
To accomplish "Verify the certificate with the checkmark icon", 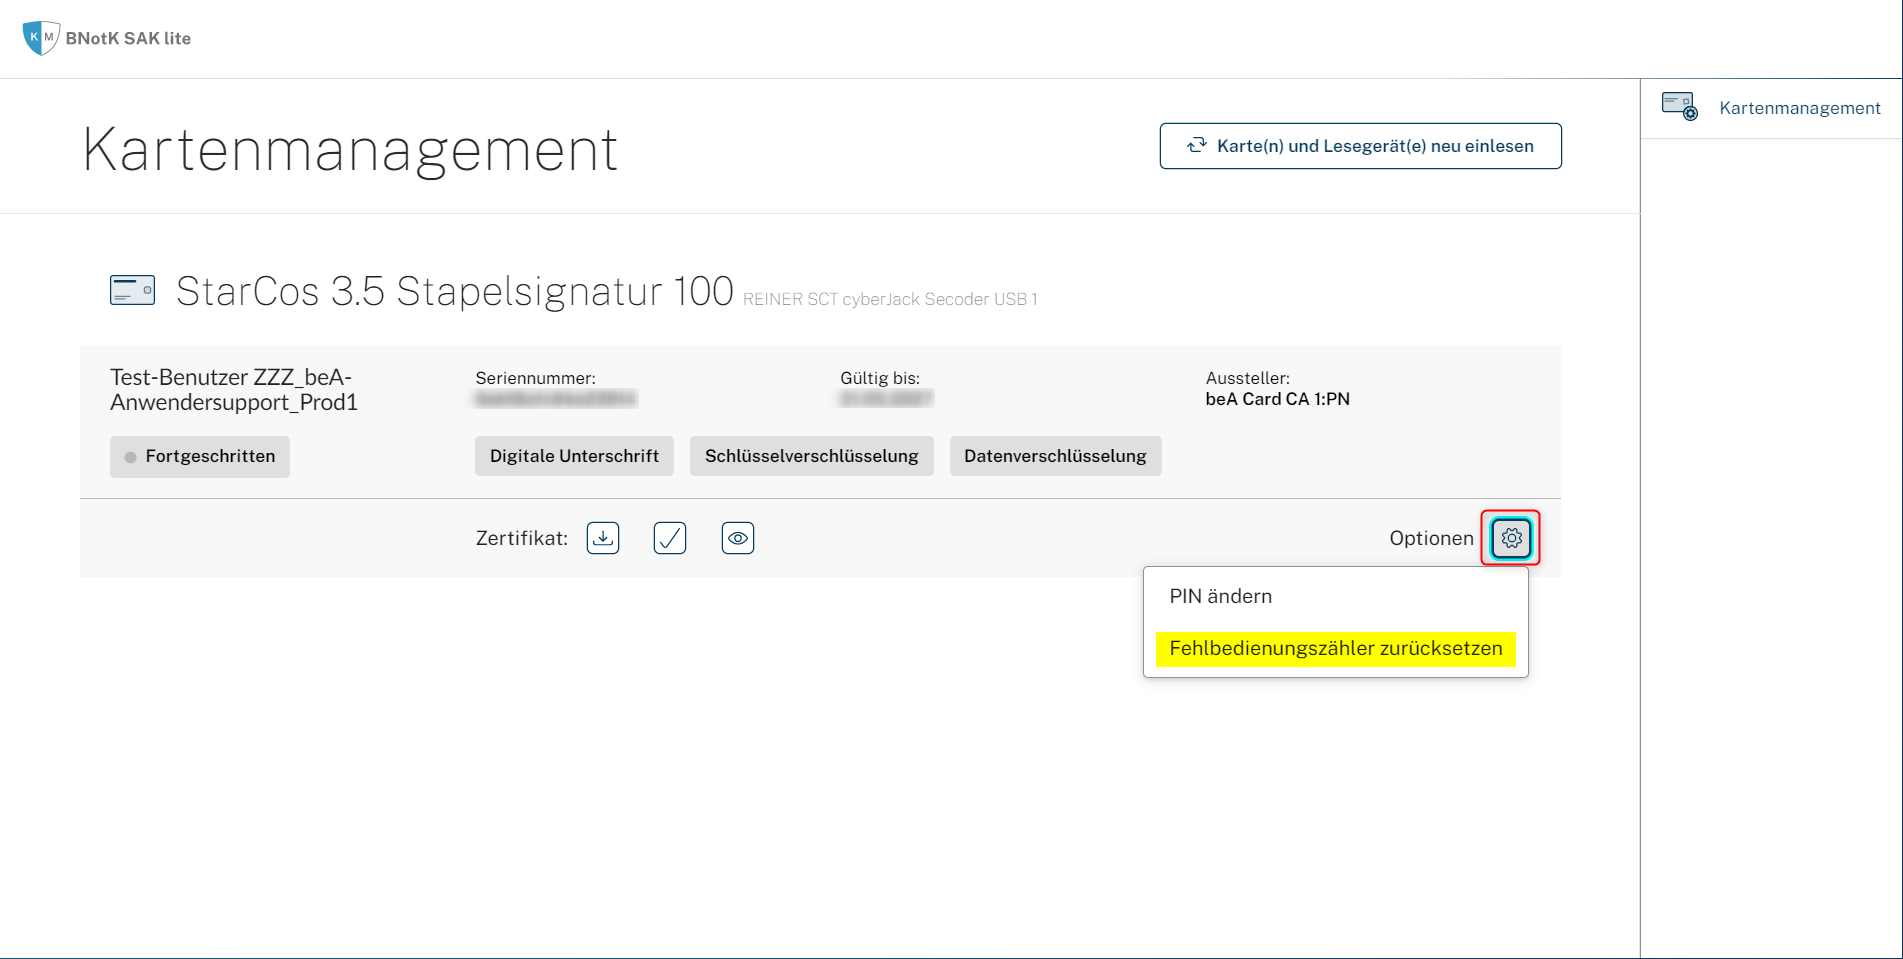I will click(x=670, y=538).
